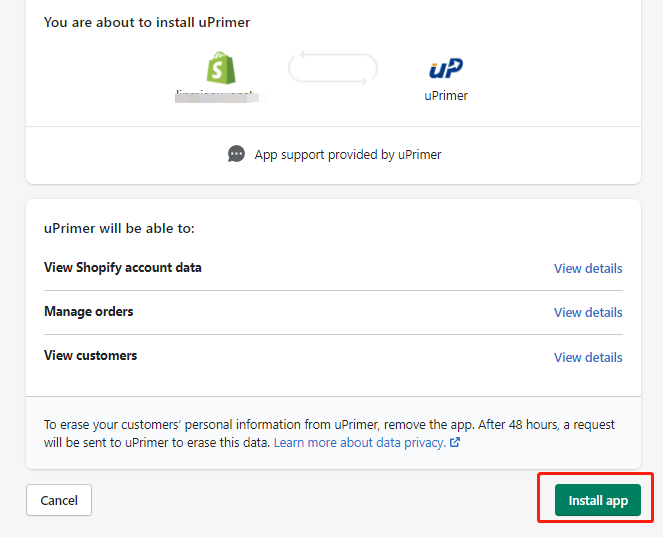View details for View customers
This screenshot has height=537, width=663.
(x=588, y=357)
